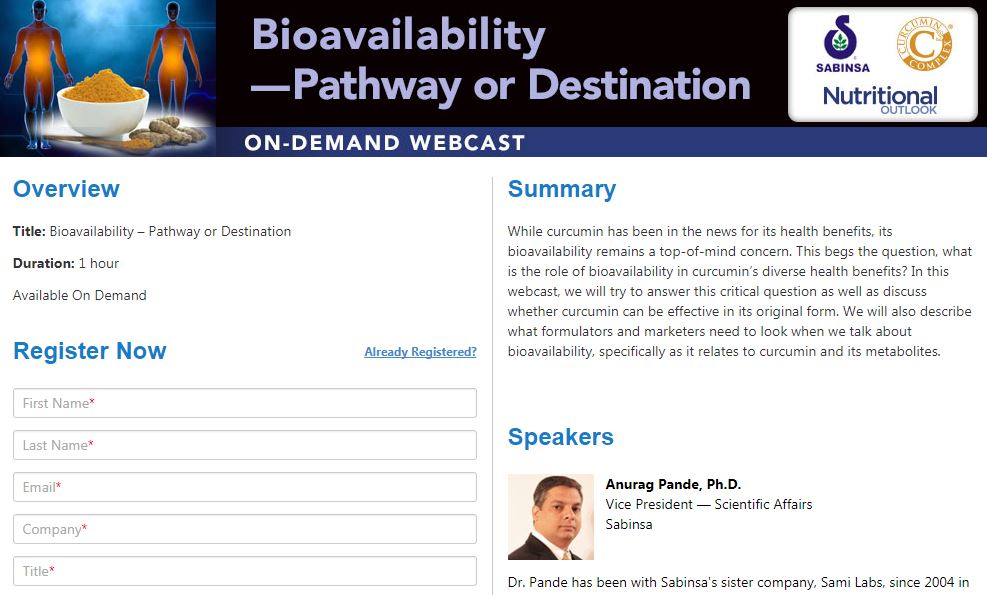Click the On-Demand Webcast banner strip
The height and width of the screenshot is (595, 987).
pyautogui.click(x=601, y=142)
